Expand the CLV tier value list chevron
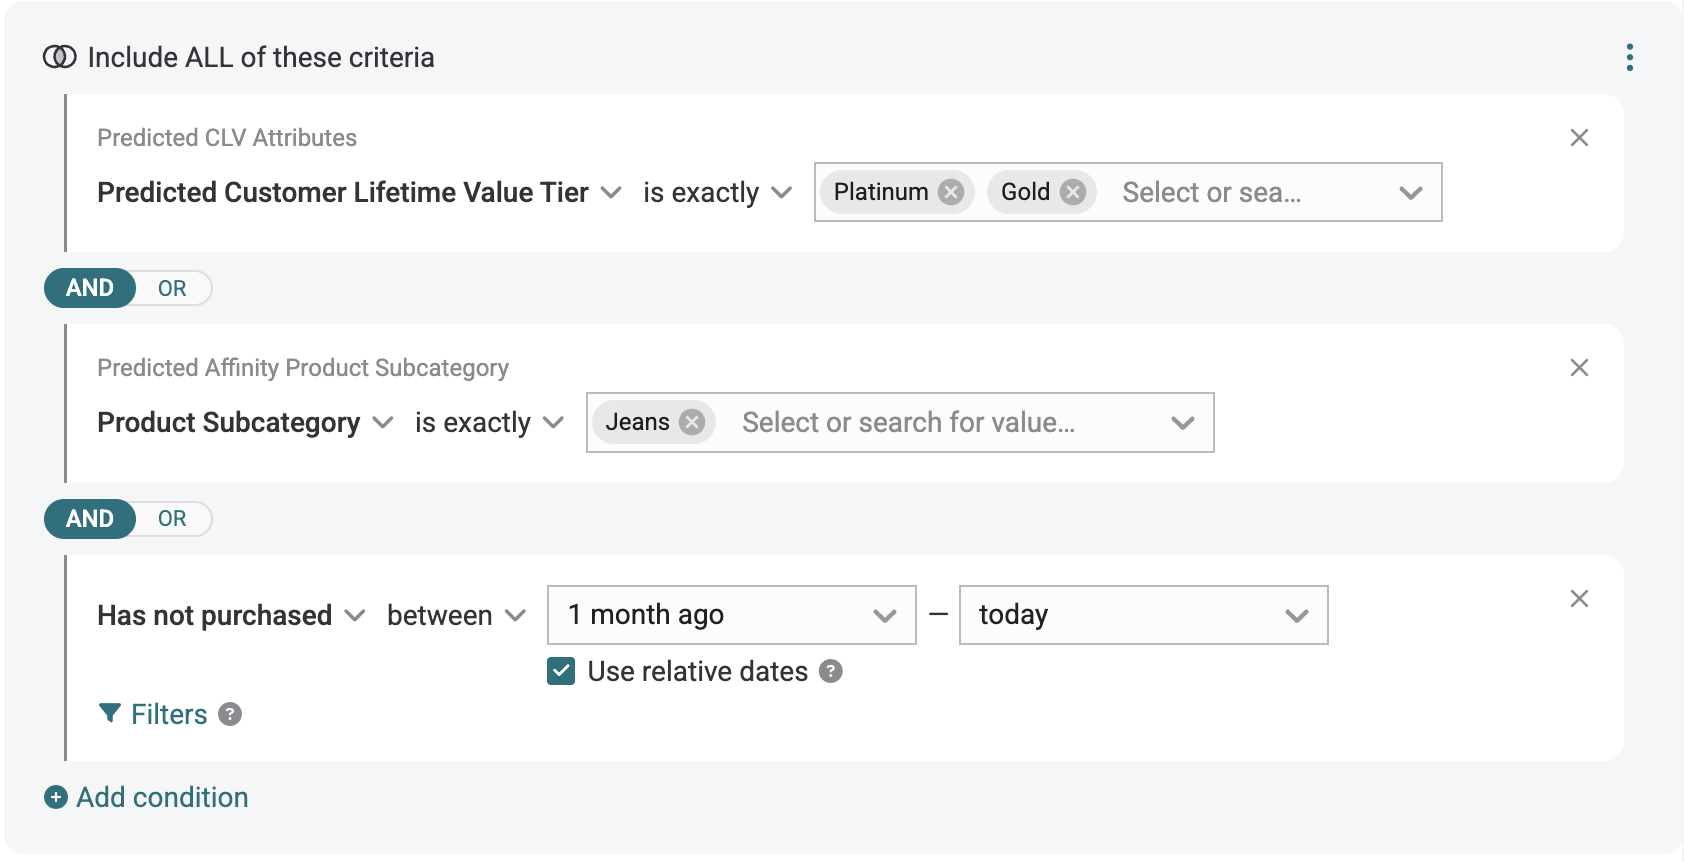This screenshot has width=1684, height=862. 1410,193
